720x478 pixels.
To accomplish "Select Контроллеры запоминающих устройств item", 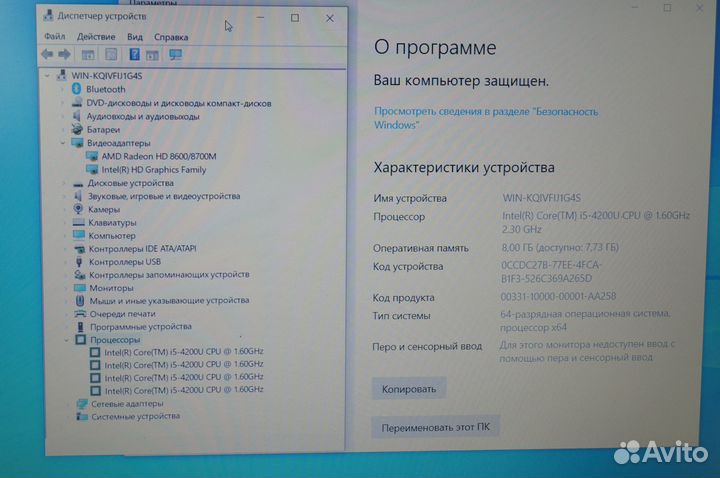I will coord(169,275).
